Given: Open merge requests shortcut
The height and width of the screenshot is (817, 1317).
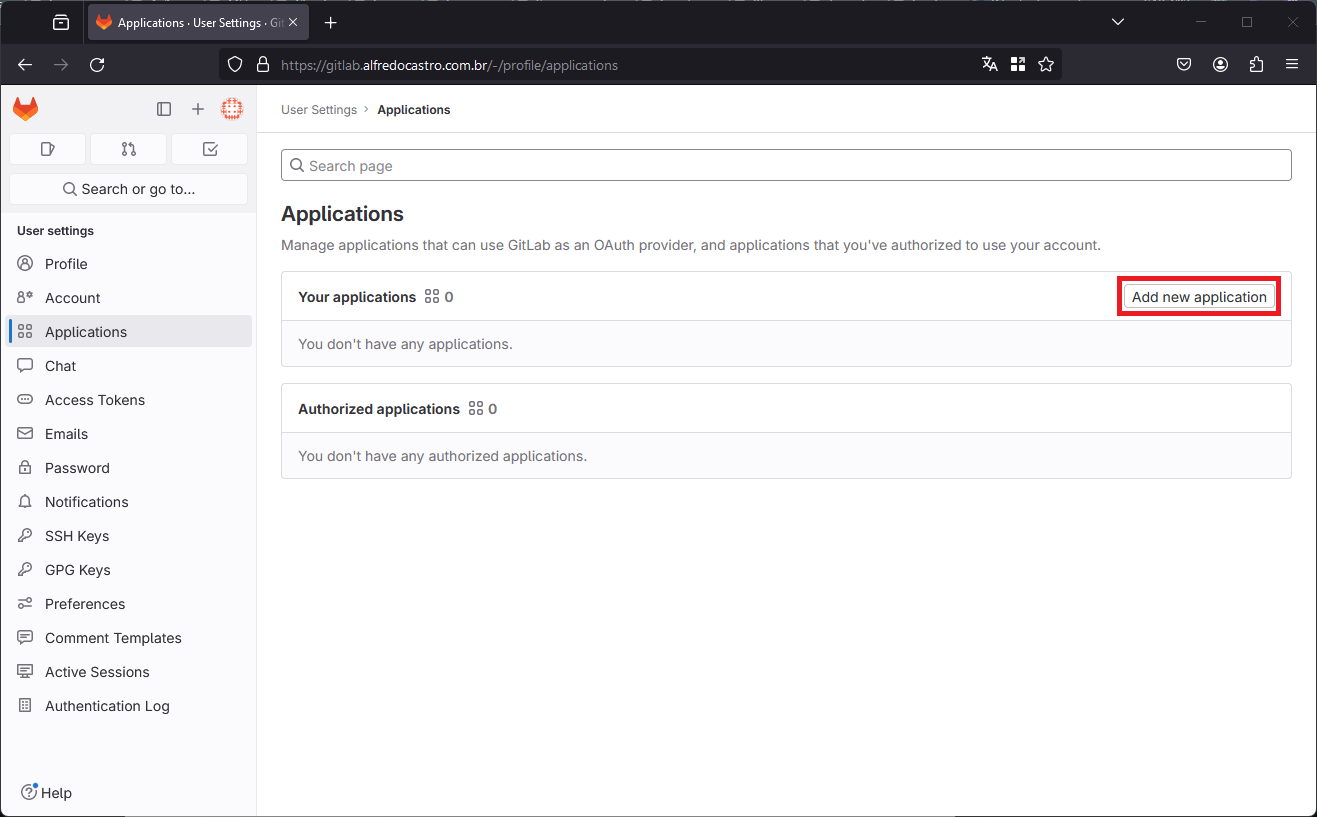Looking at the screenshot, I should point(128,149).
